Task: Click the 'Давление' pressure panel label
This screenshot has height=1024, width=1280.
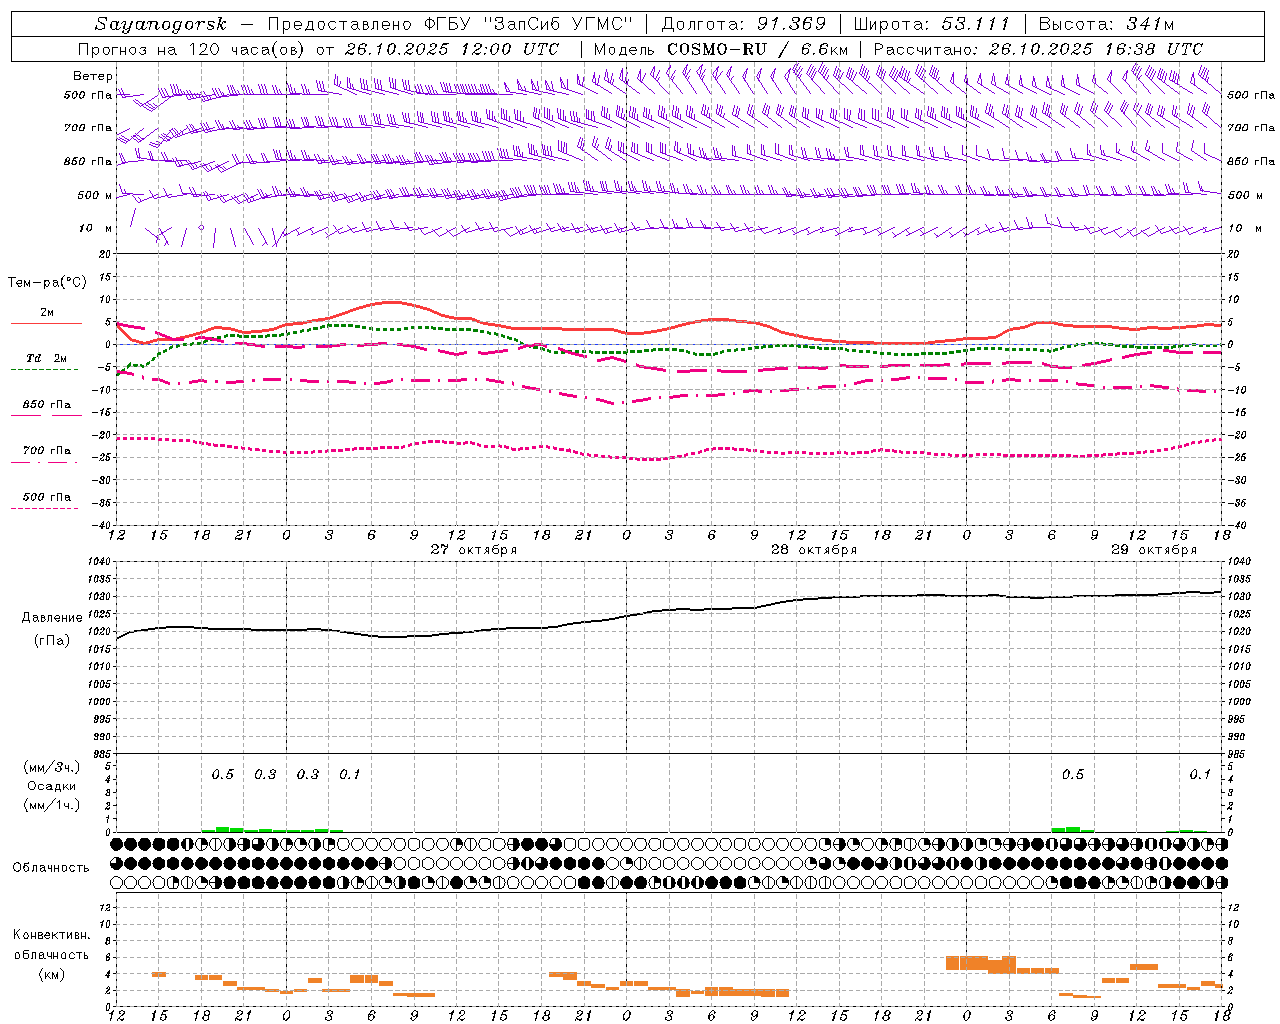Action: tap(52, 618)
